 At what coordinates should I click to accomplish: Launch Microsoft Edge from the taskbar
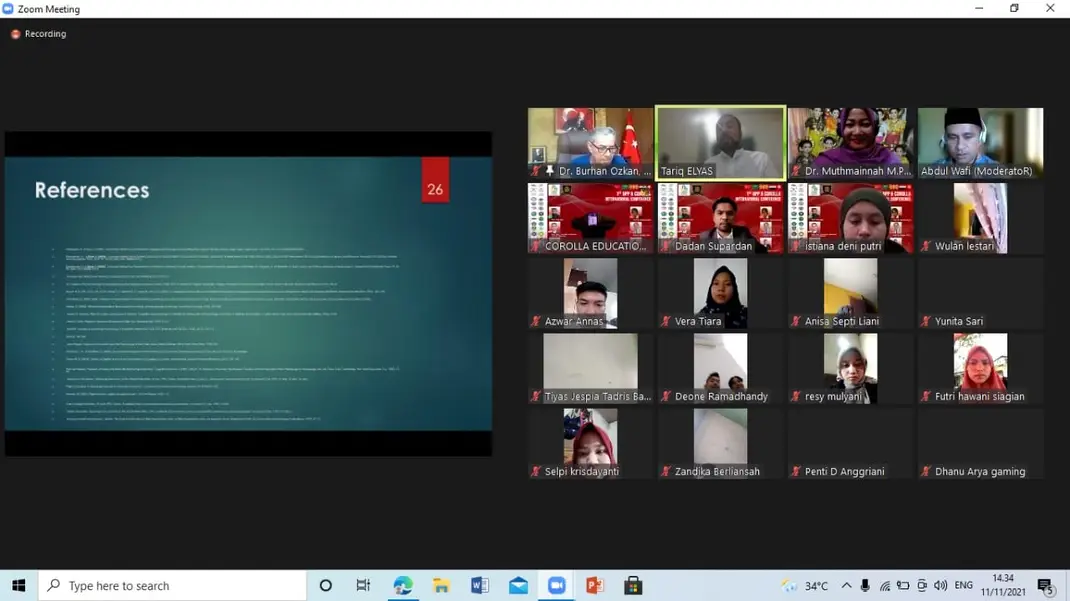(x=403, y=586)
